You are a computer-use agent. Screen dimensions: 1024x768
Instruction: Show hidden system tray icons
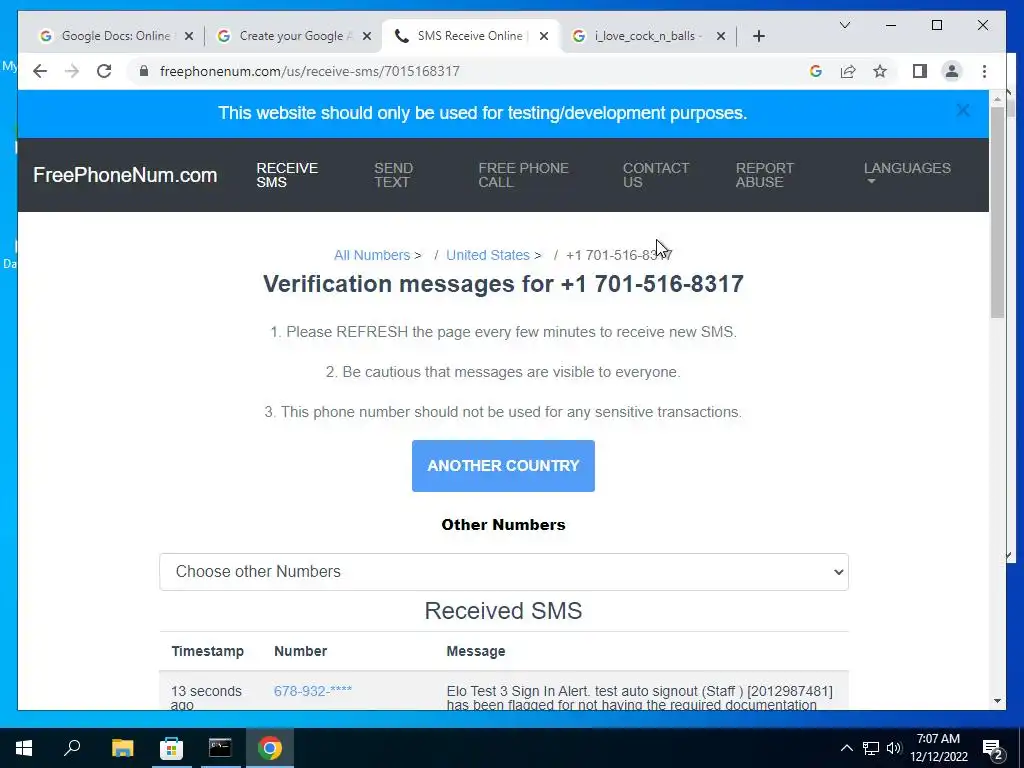coord(846,748)
